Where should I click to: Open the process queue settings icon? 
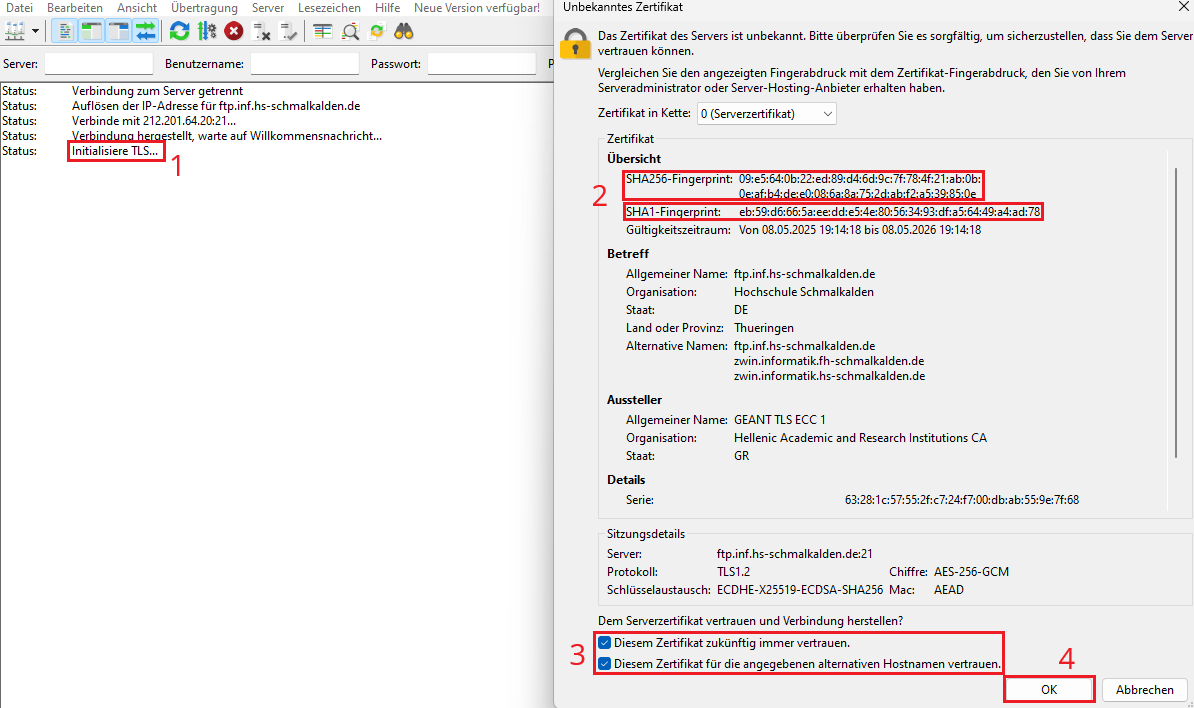pos(207,31)
